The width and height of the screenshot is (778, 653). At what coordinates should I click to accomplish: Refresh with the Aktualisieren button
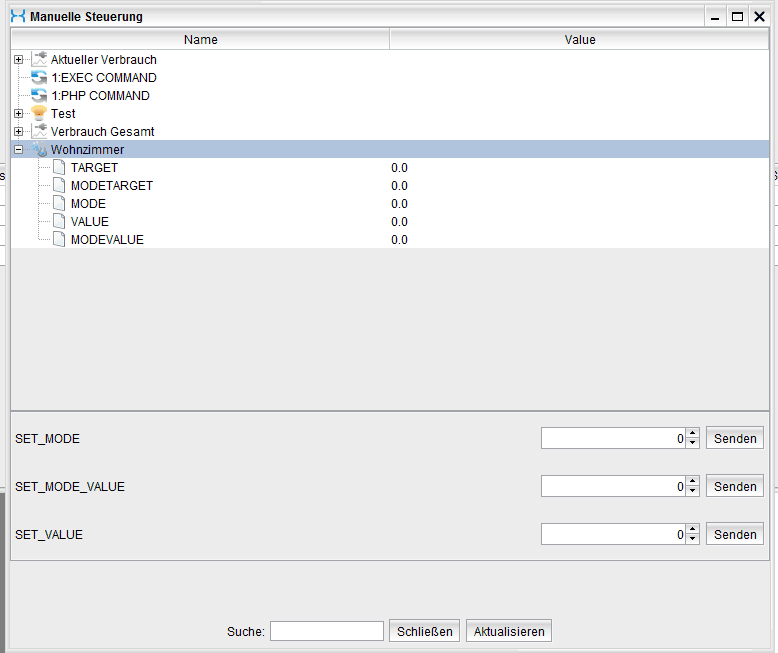[x=508, y=631]
